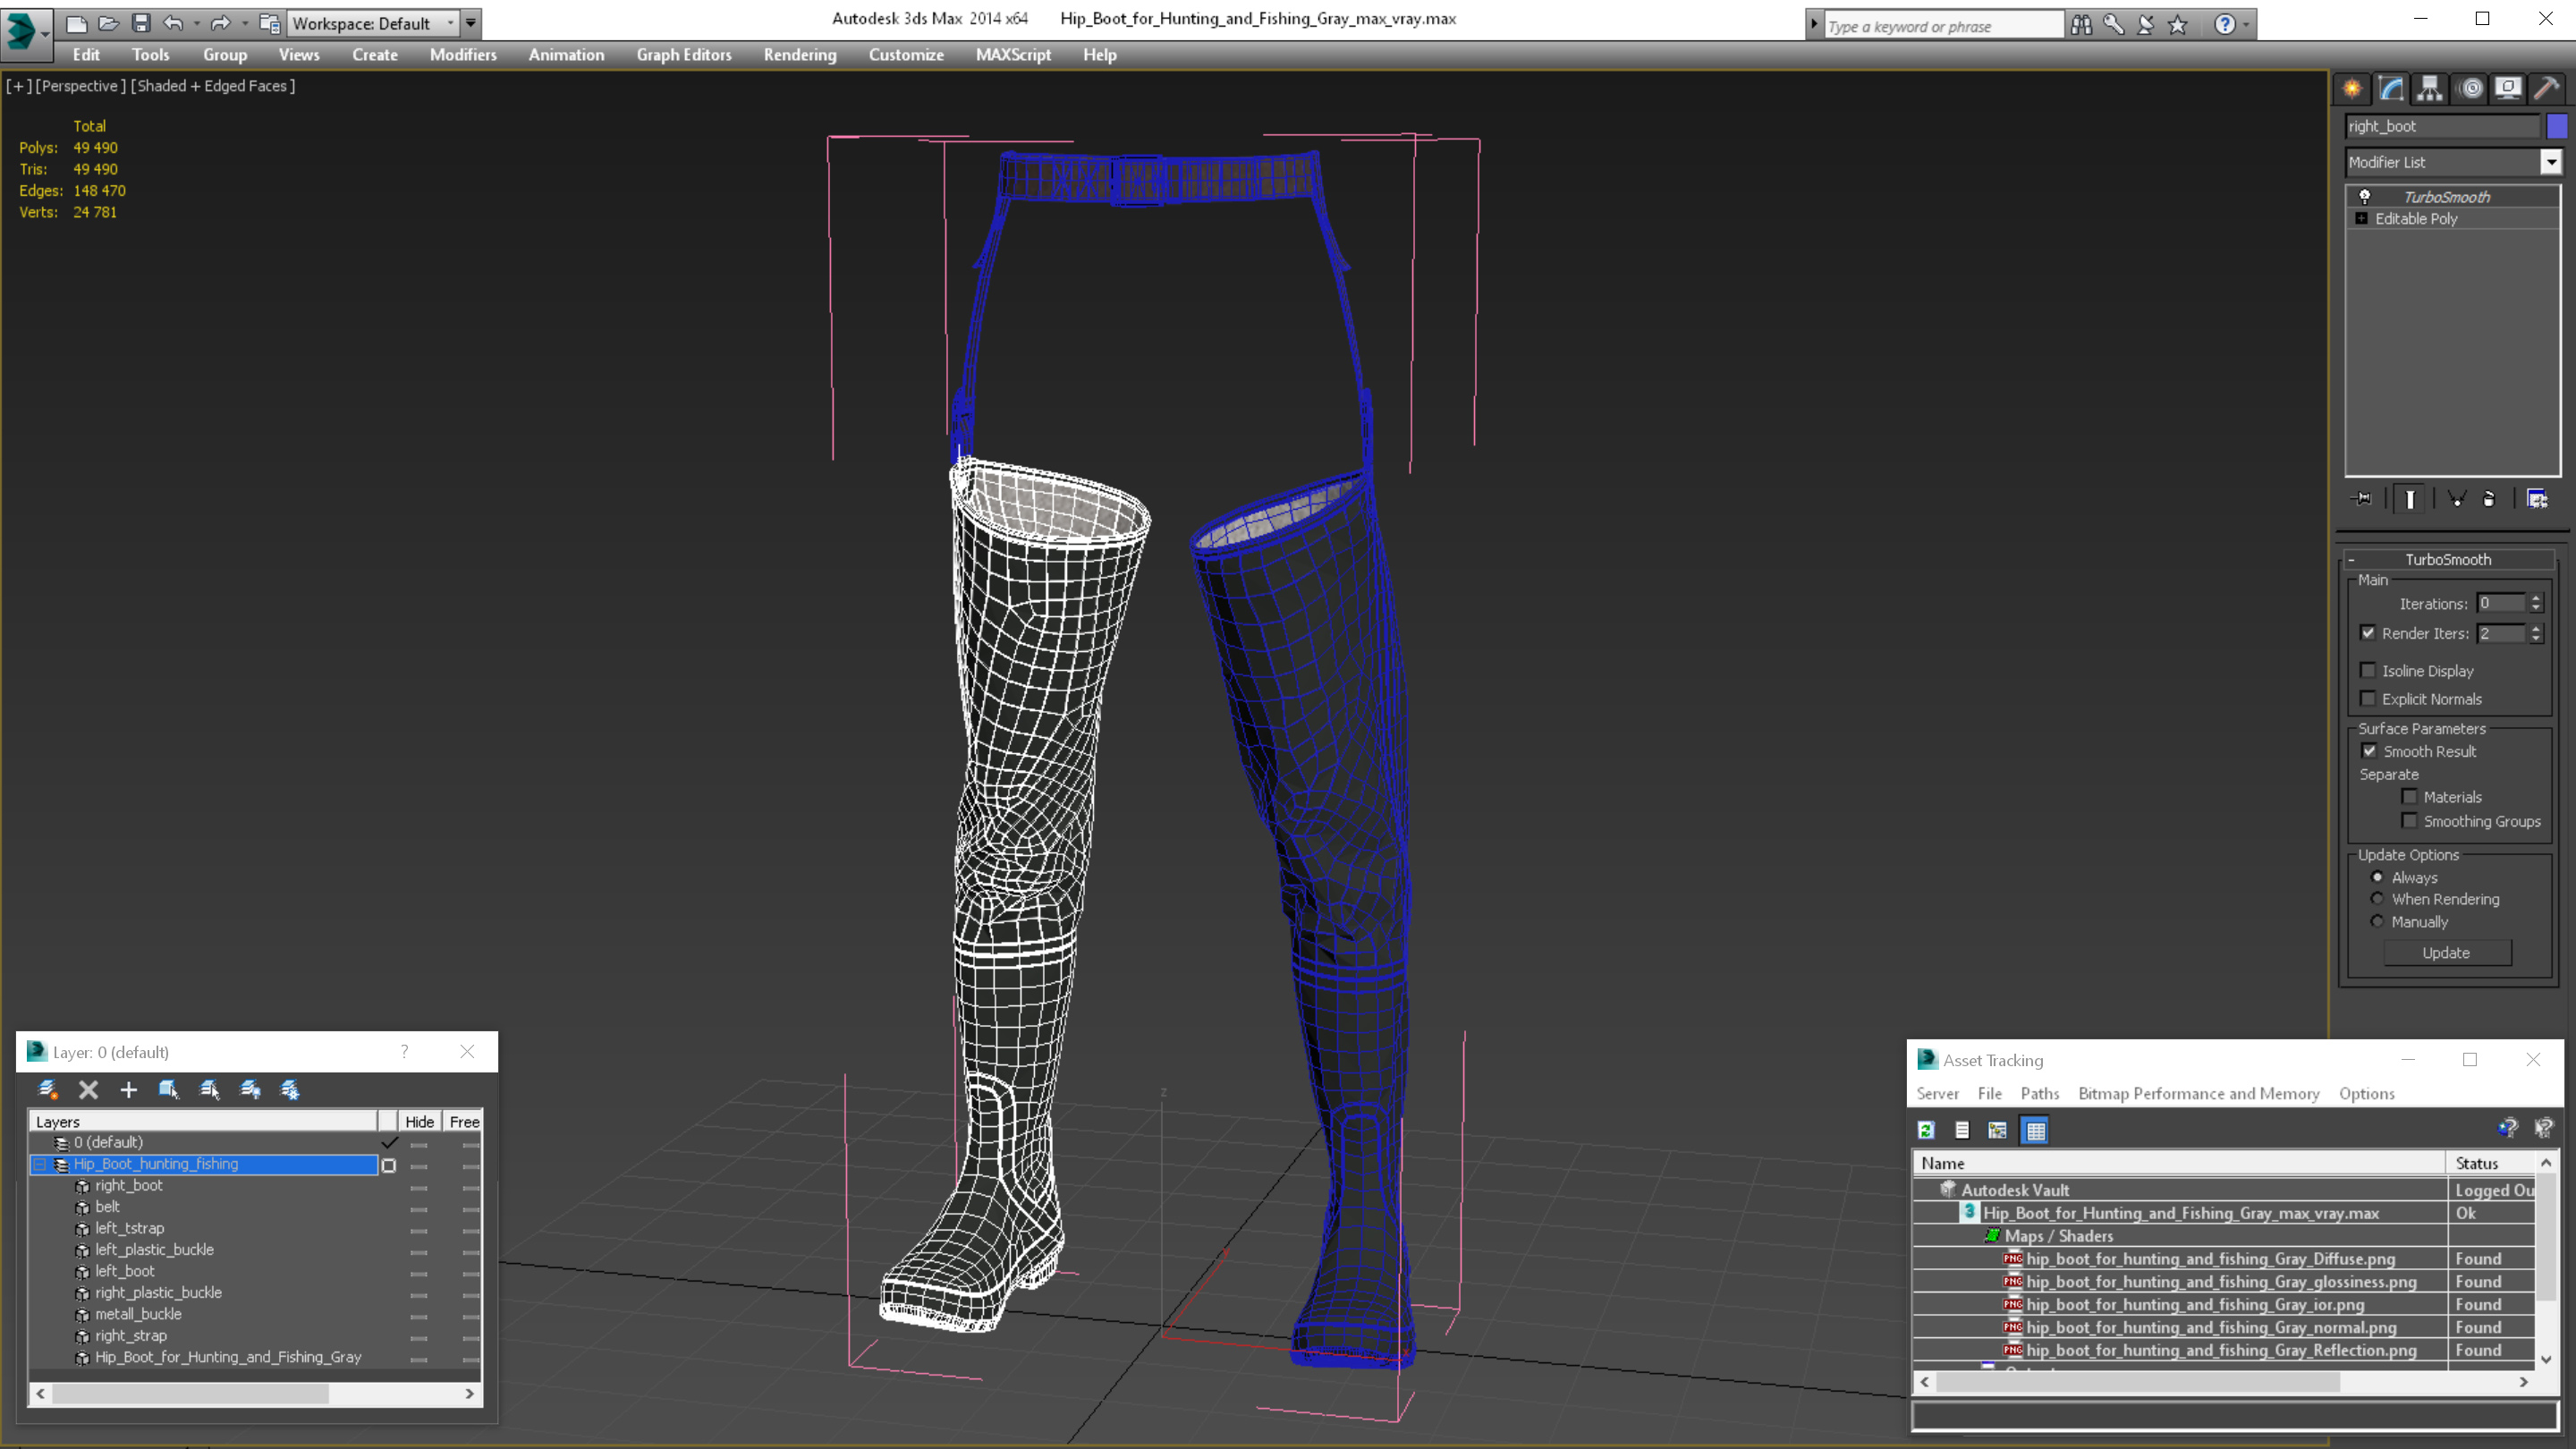Screen dimensions: 2576x1449
Task: Click the Configure Modifier Sets icon
Action: 2537,499
